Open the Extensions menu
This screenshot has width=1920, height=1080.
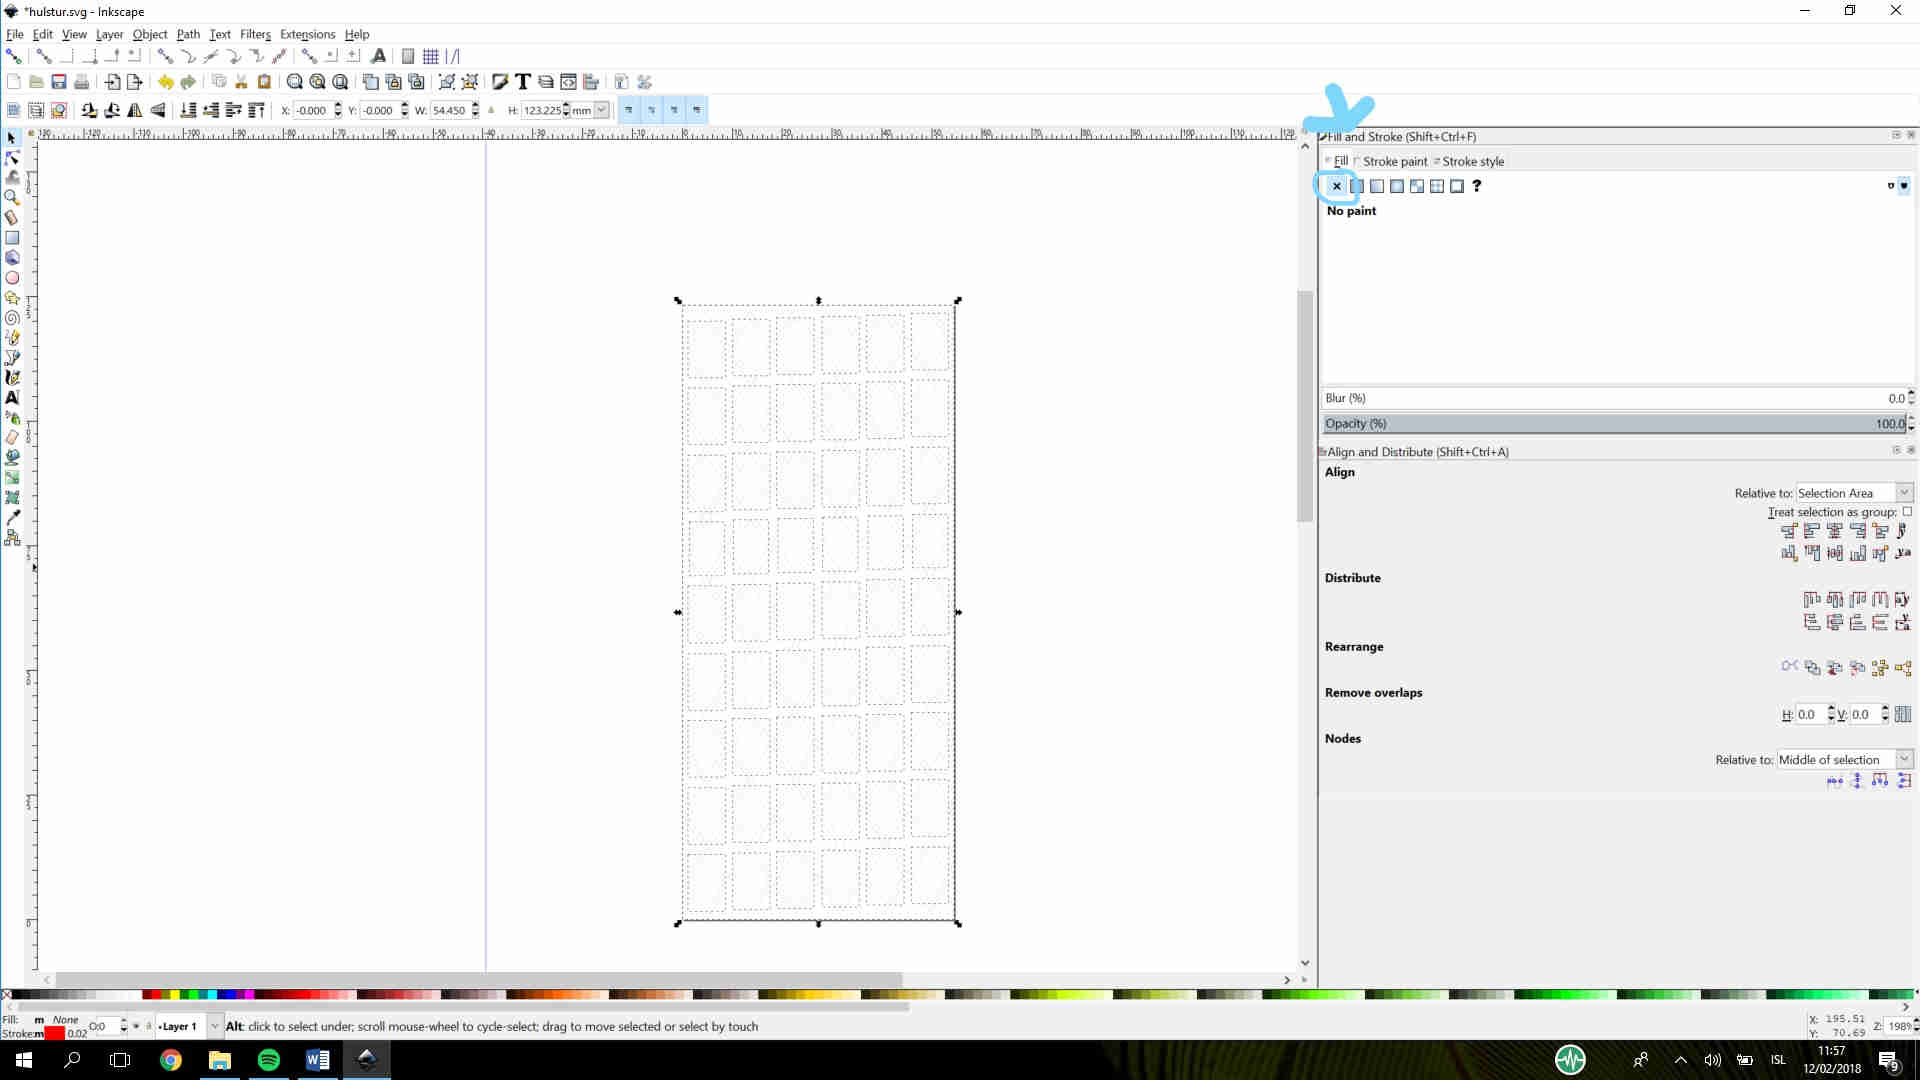[307, 33]
